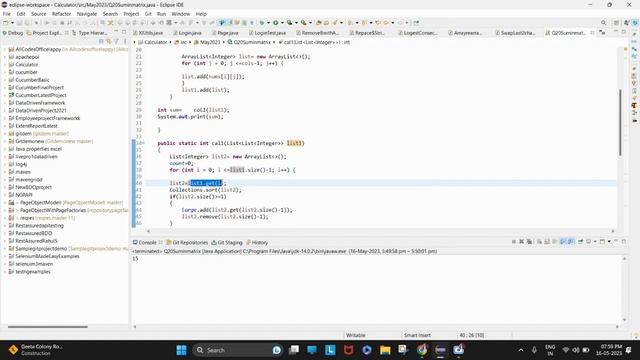Minimize the Console panel
640x360 pixels.
click(616, 242)
